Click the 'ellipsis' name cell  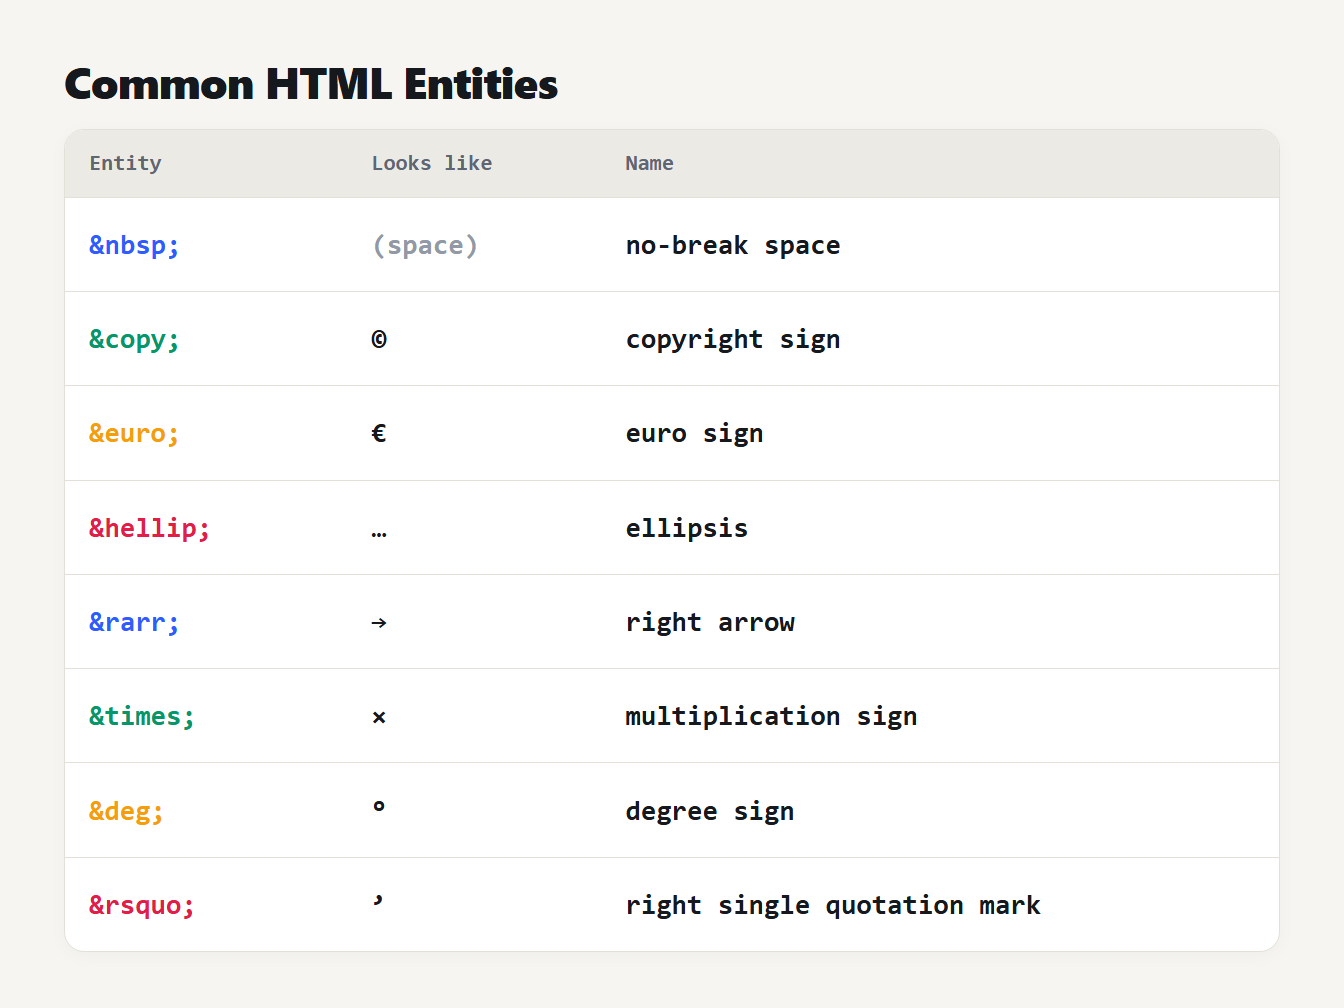click(x=687, y=528)
